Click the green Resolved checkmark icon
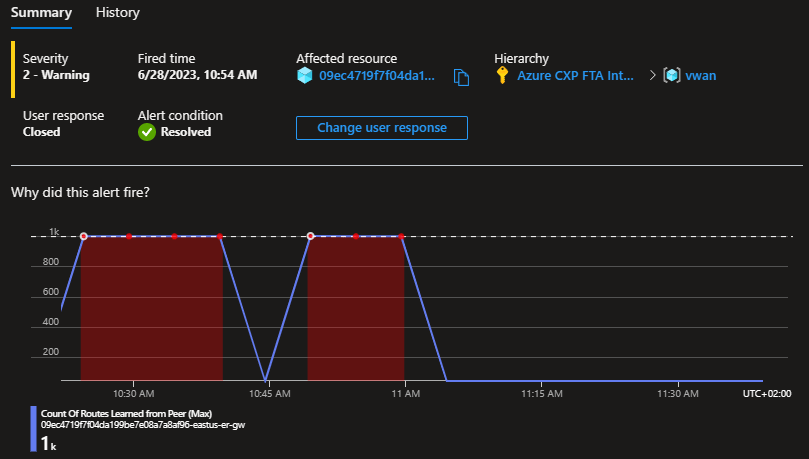 [147, 132]
